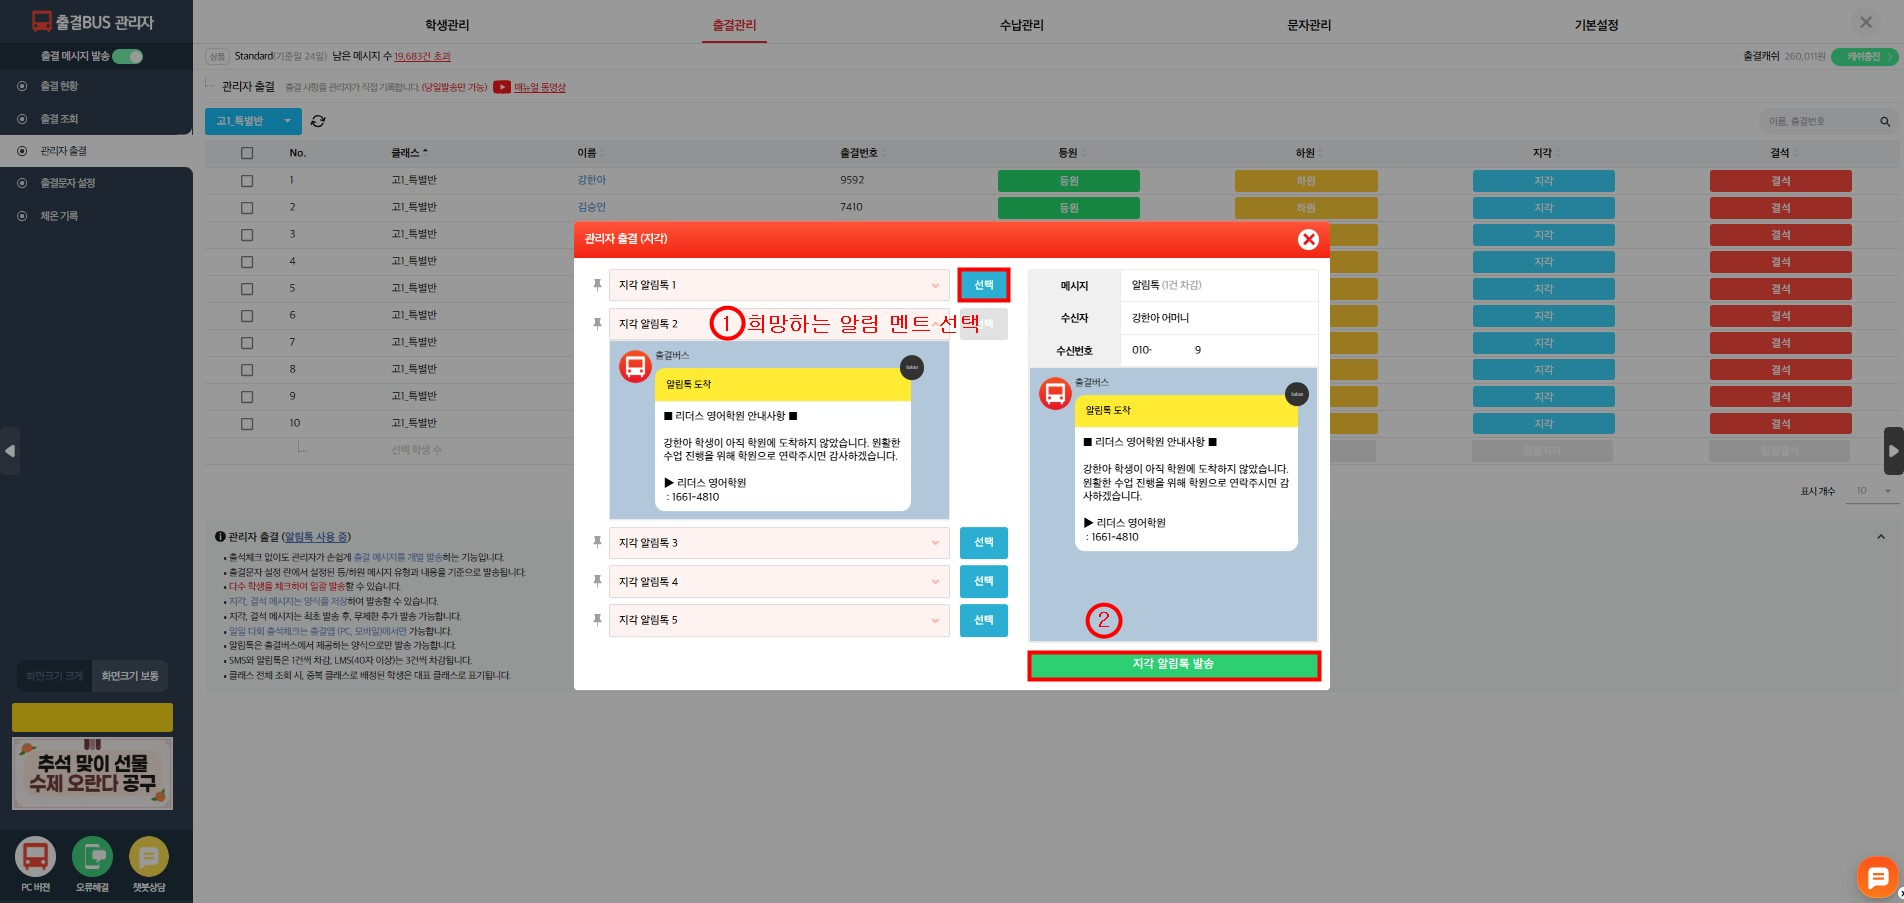Click the YouTube manual video icon

(502, 87)
